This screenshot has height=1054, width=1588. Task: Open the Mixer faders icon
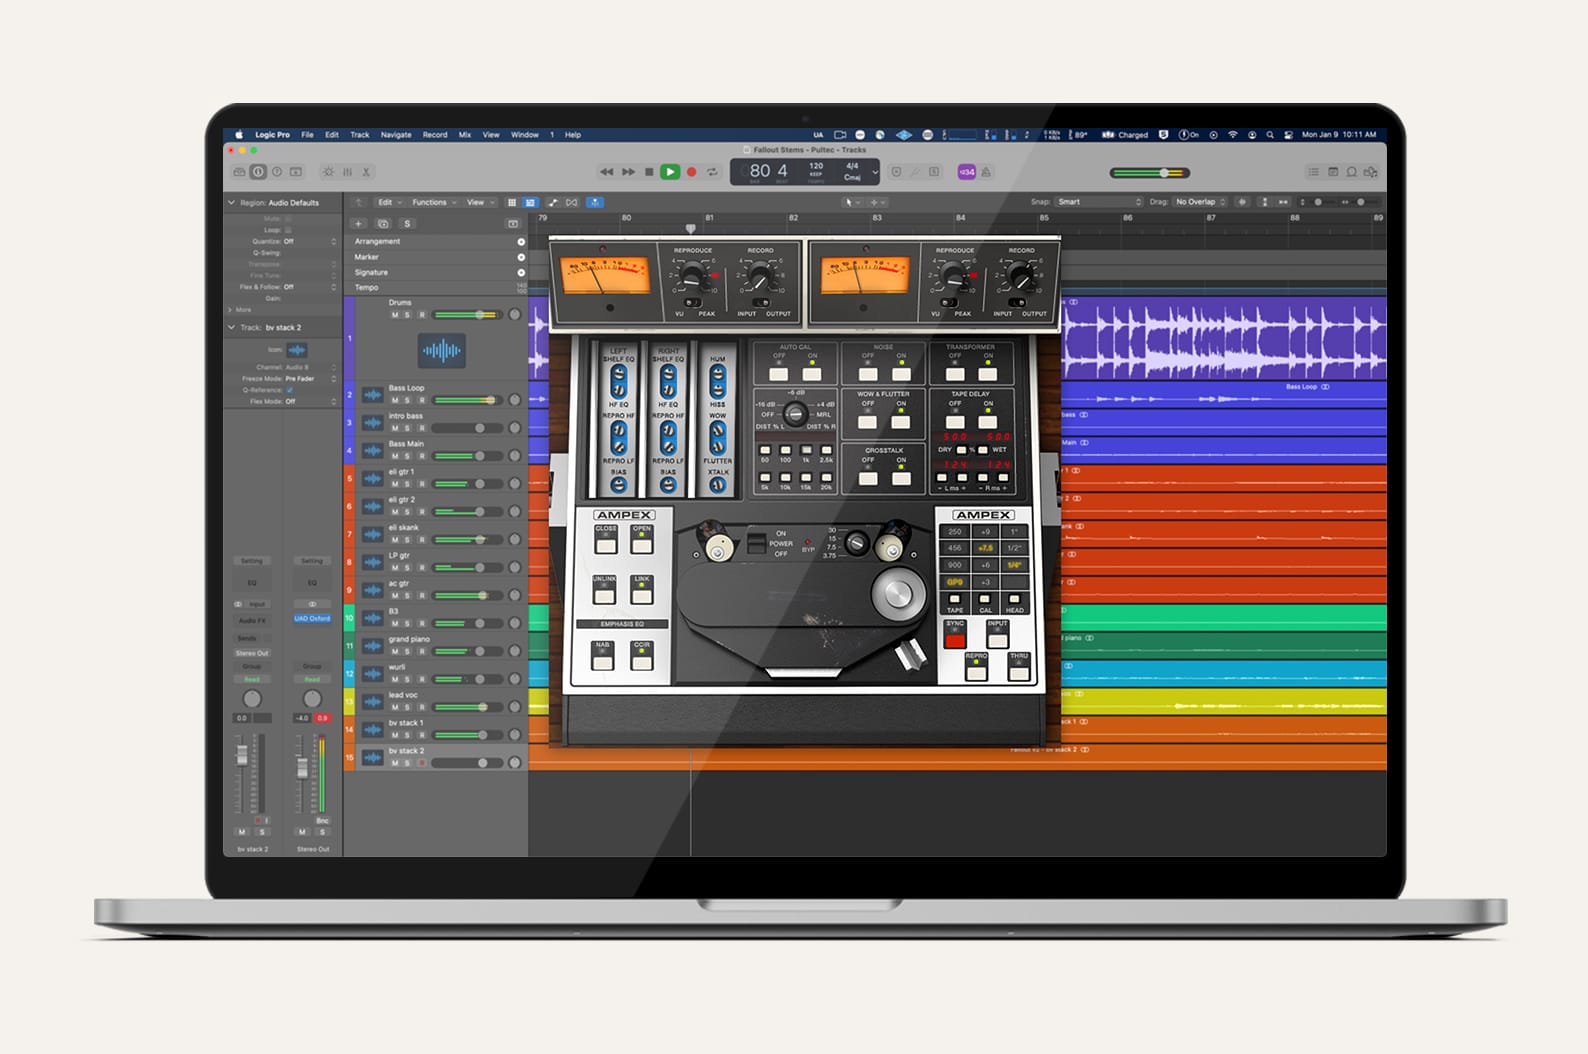click(347, 172)
